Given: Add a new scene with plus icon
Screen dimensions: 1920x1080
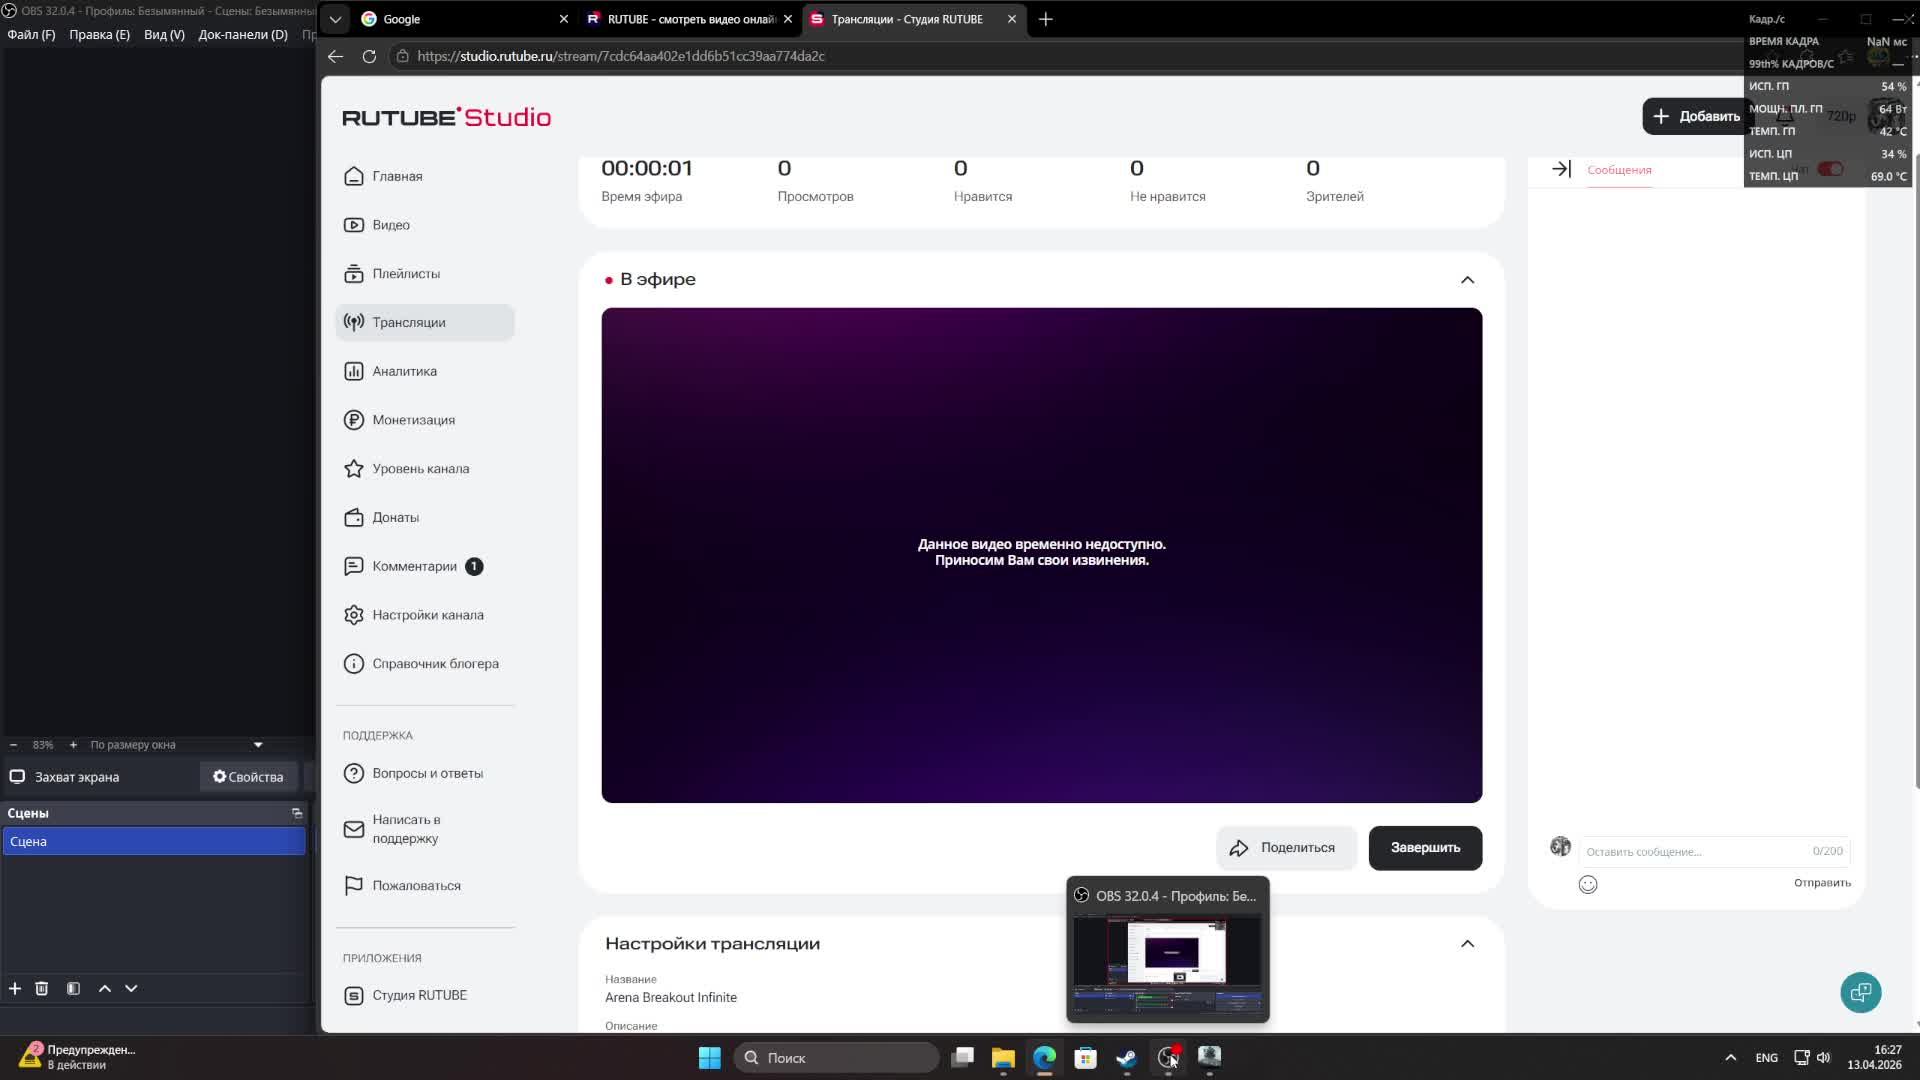Looking at the screenshot, I should pos(15,988).
